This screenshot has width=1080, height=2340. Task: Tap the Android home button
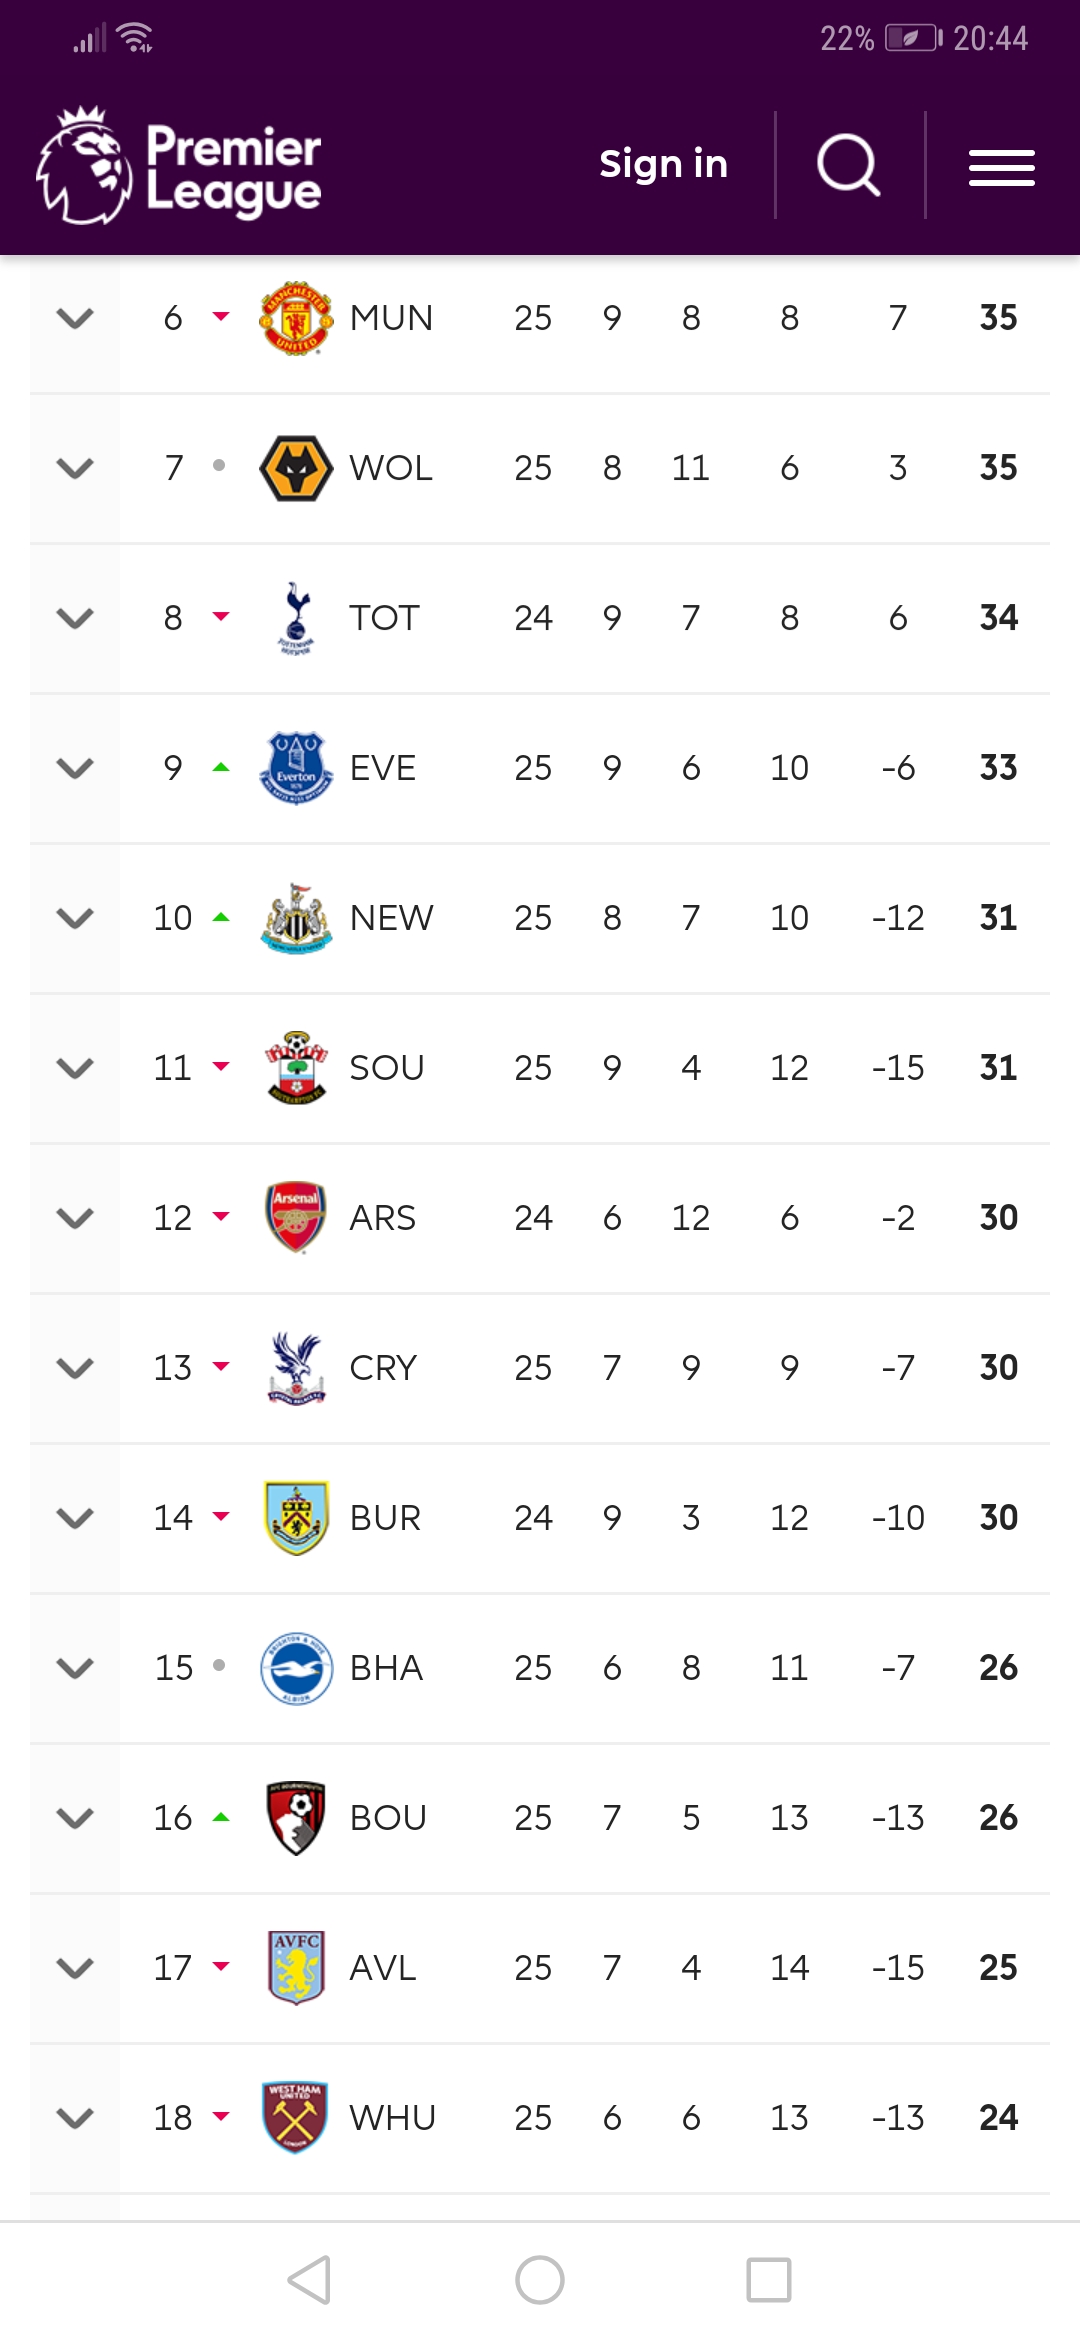point(540,2281)
